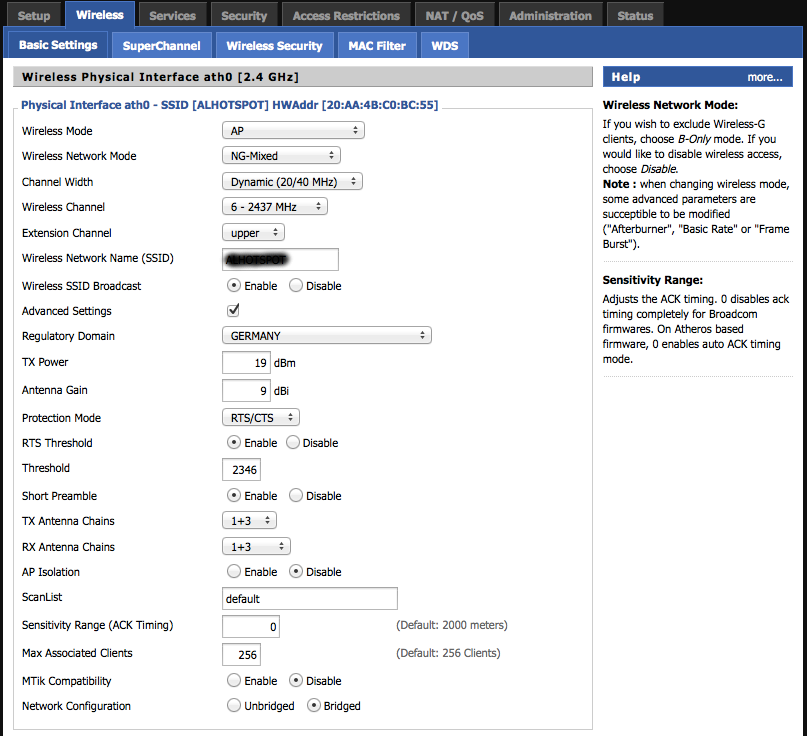Open the Protection Mode dropdown
807x736 pixels.
pyautogui.click(x=260, y=418)
